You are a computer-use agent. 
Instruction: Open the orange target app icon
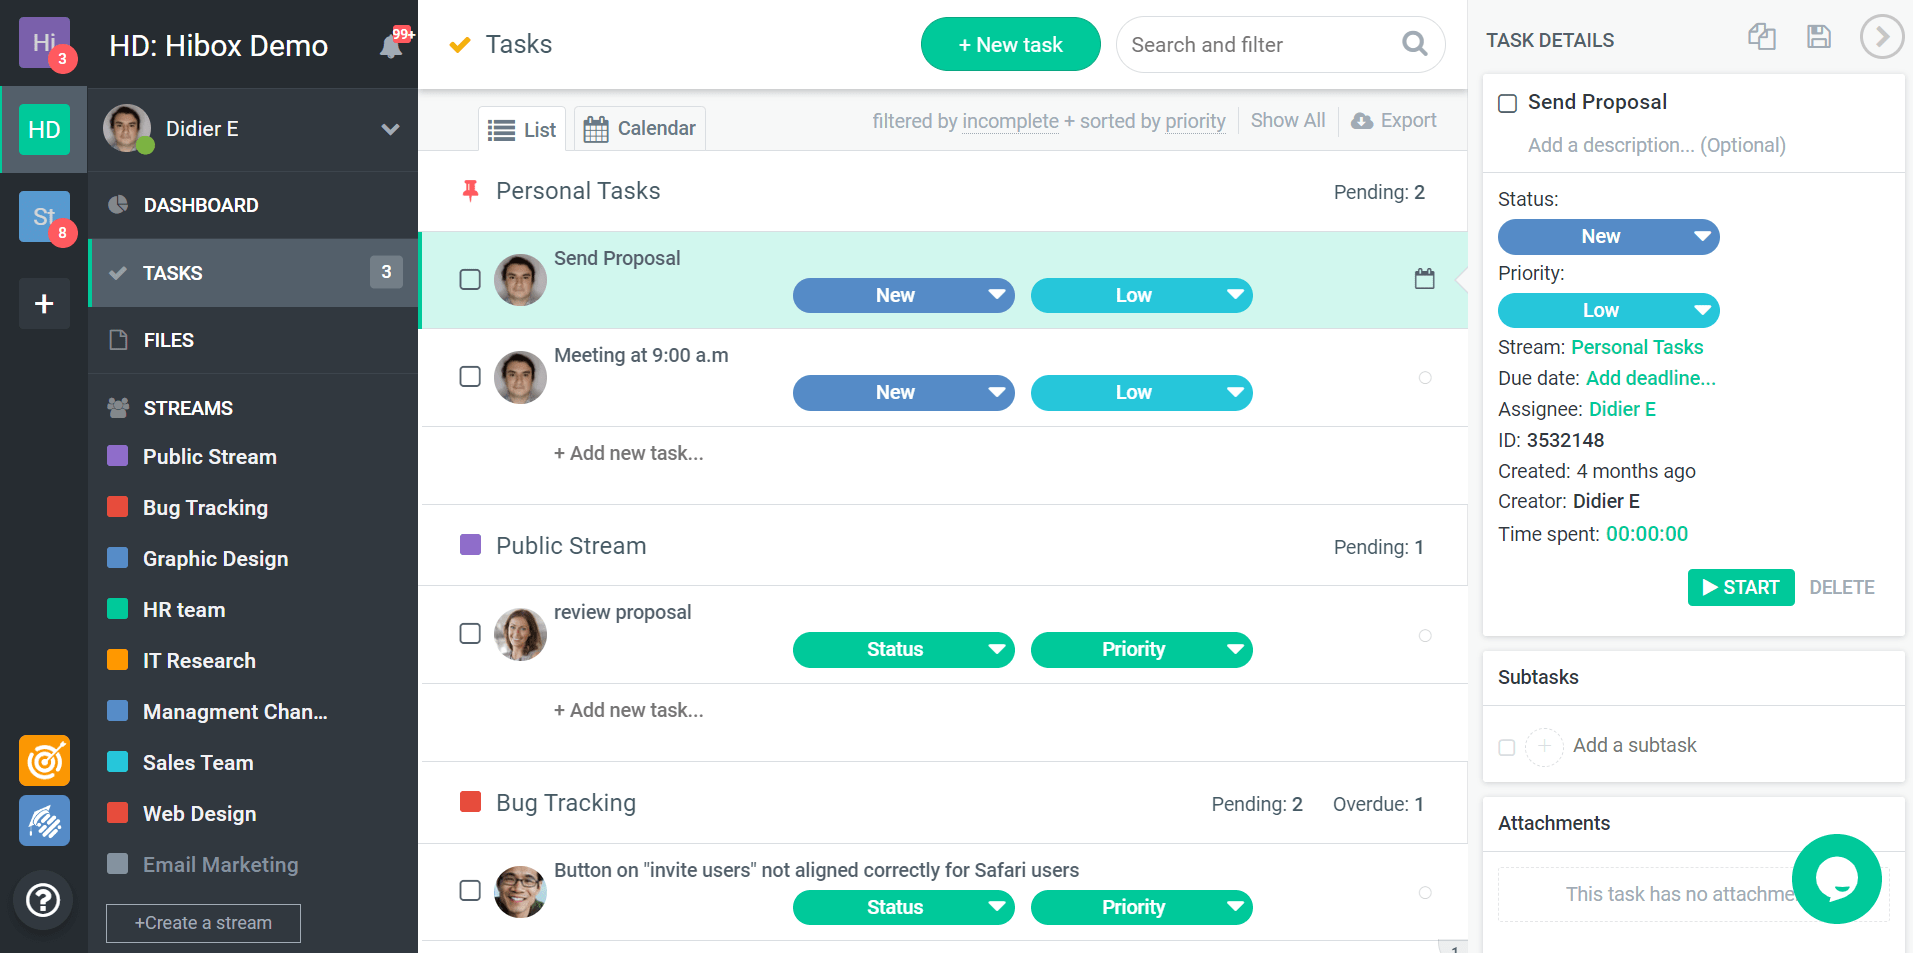44,761
